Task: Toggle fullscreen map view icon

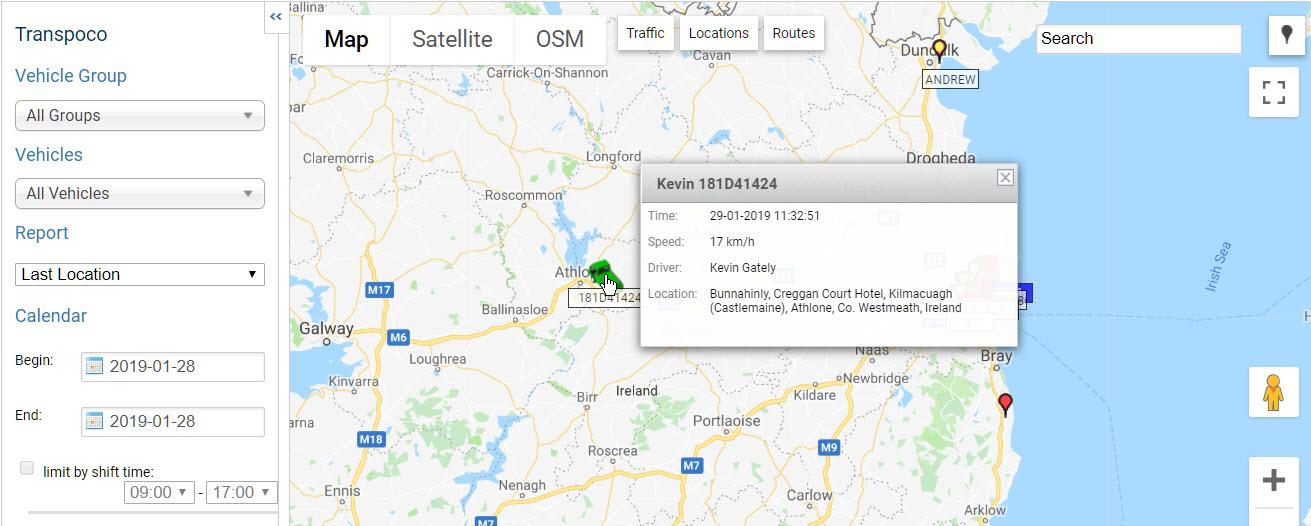Action: point(1273,93)
